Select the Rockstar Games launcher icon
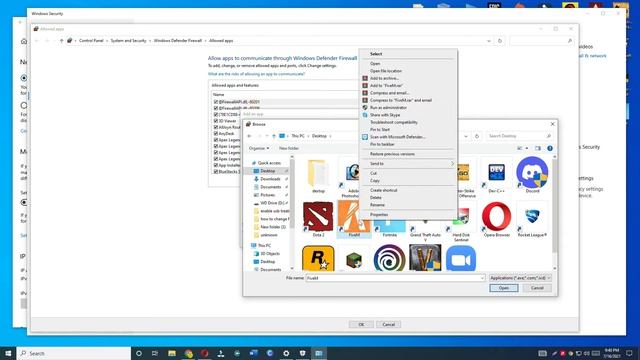Screen dimensions: 640x360 coord(318,258)
